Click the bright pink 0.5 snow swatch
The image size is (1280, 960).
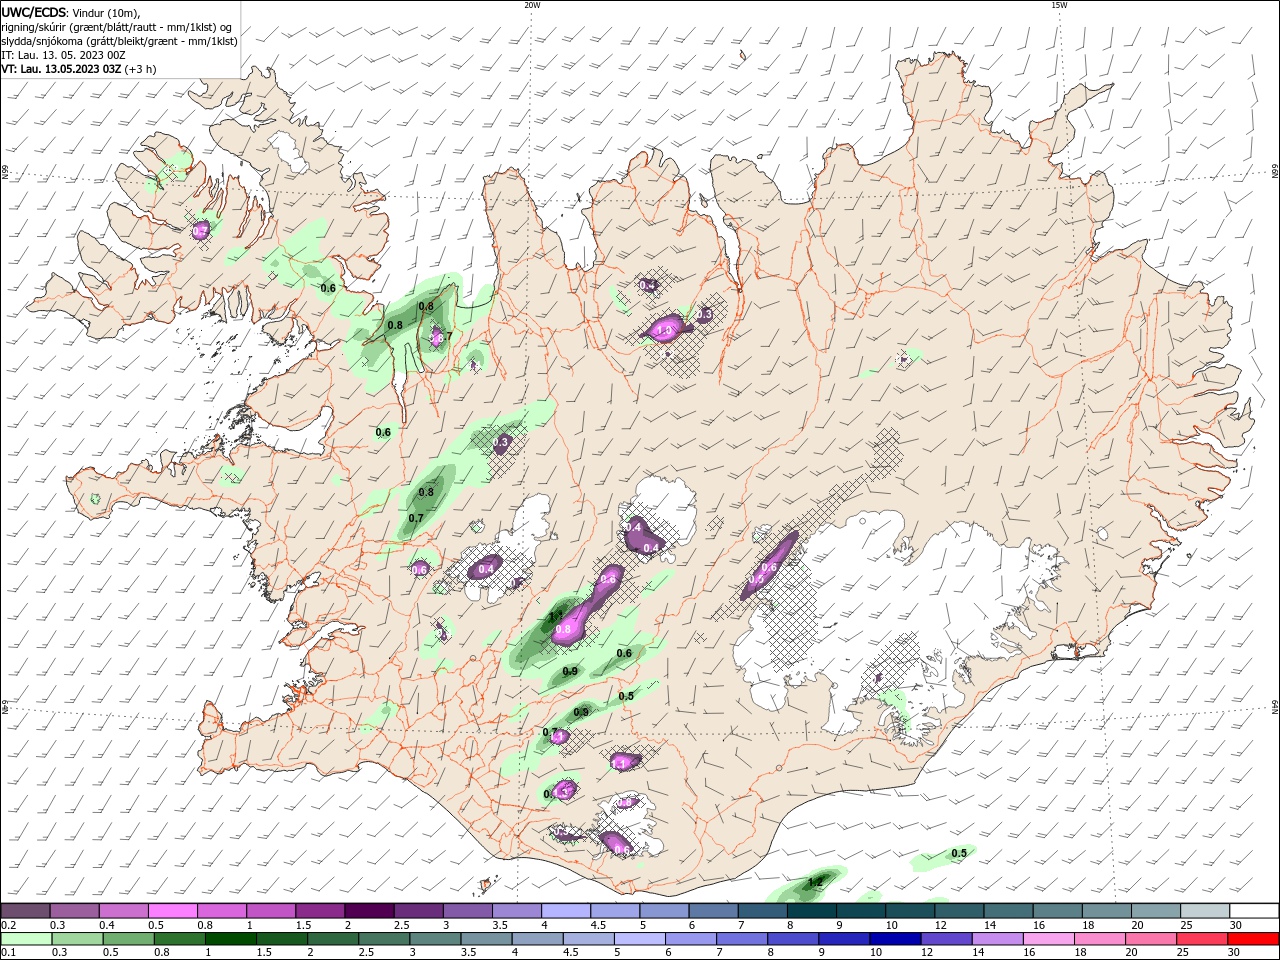[x=173, y=911]
